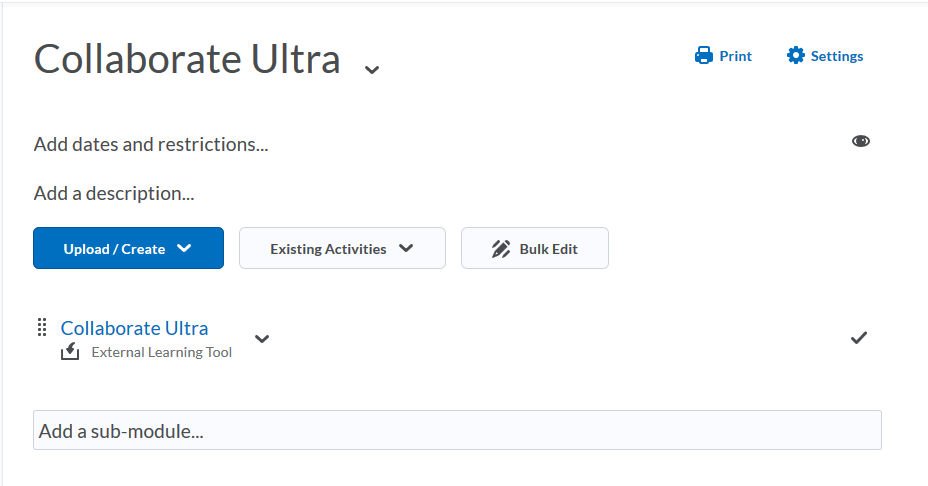Click the Bulk Edit pencil icon
Screen dimensions: 928x486
(x=501, y=249)
